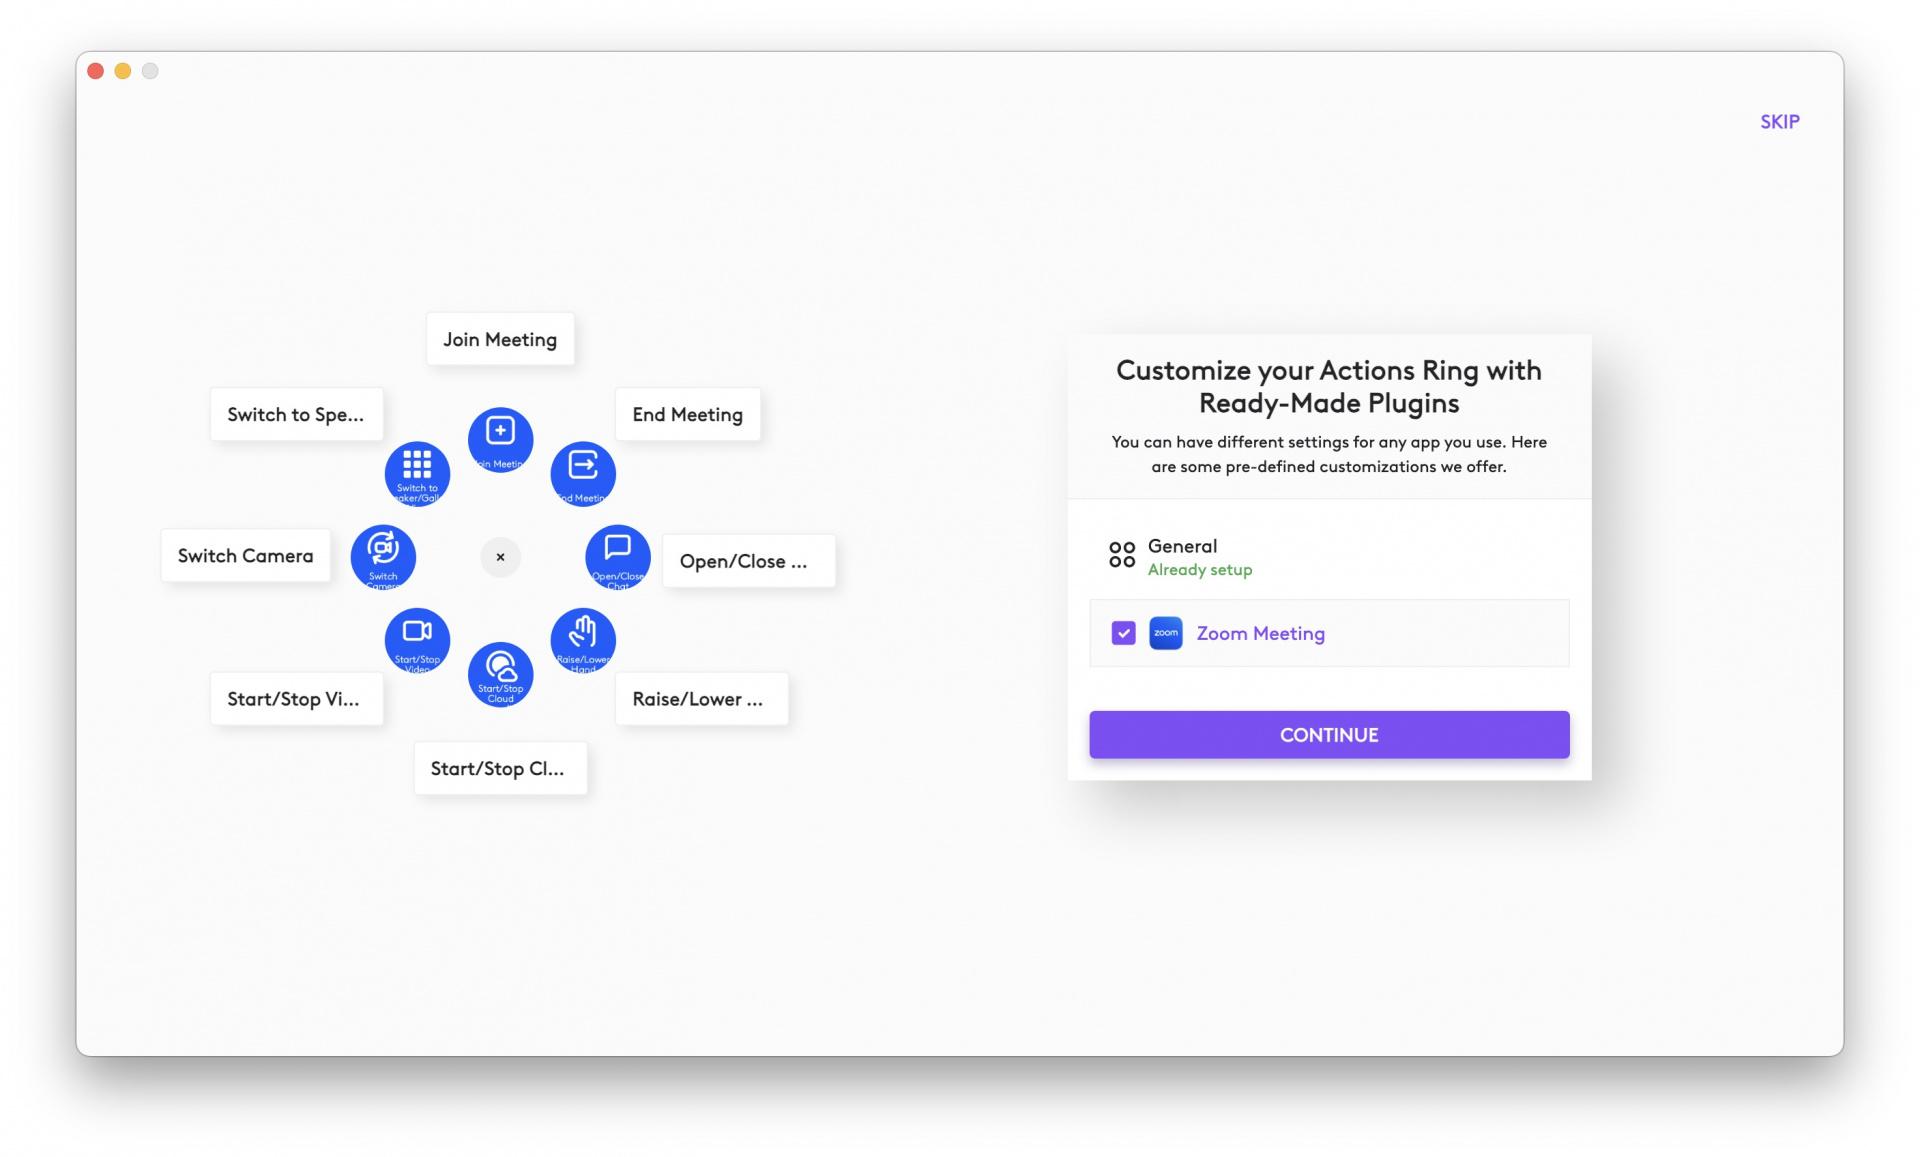Click the Join Meeting ring icon
The height and width of the screenshot is (1157, 1920).
(x=500, y=440)
